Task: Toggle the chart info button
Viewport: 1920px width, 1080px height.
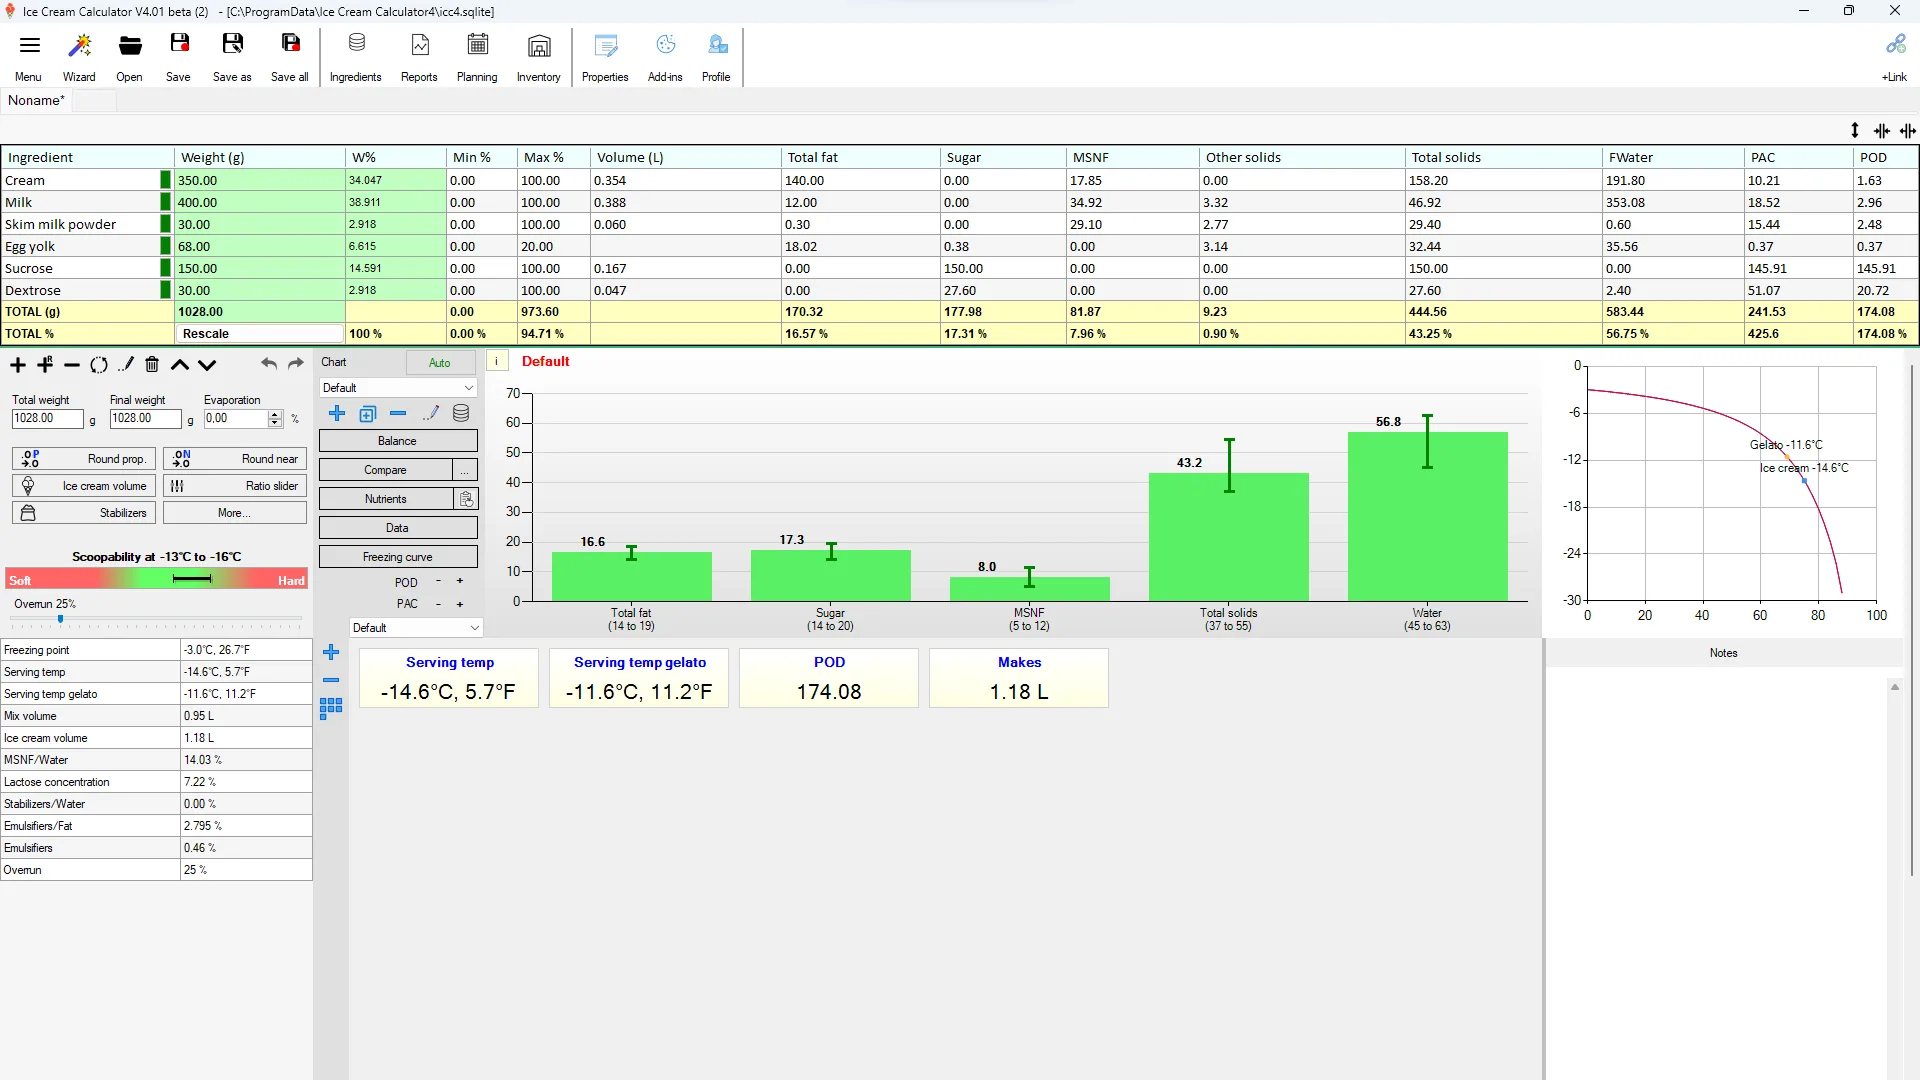Action: (x=497, y=362)
